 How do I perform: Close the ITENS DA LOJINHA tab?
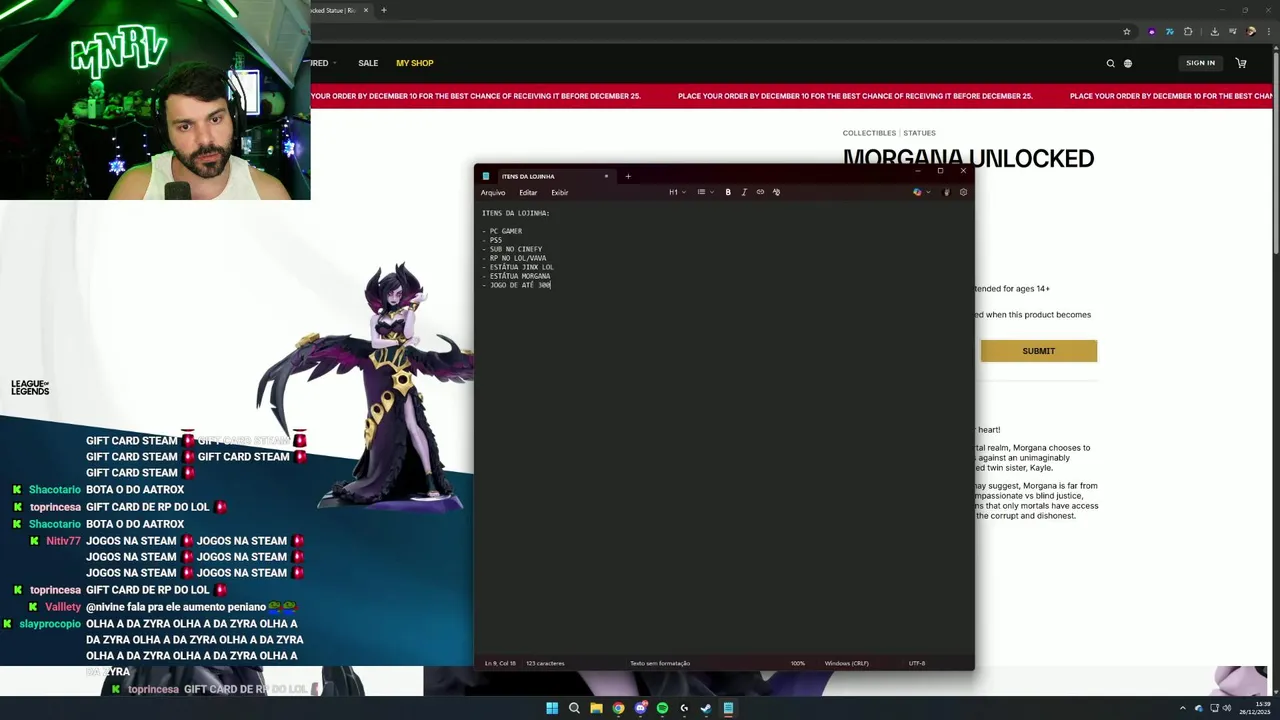606,176
